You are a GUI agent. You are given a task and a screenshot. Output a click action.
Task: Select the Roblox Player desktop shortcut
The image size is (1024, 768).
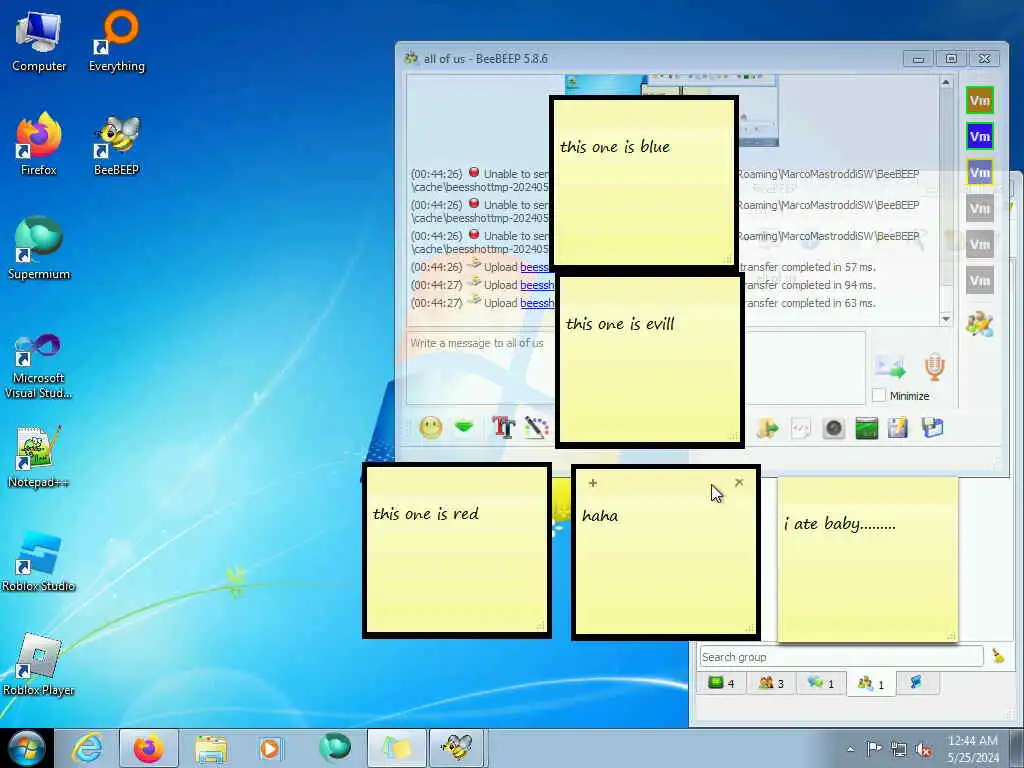(39, 665)
